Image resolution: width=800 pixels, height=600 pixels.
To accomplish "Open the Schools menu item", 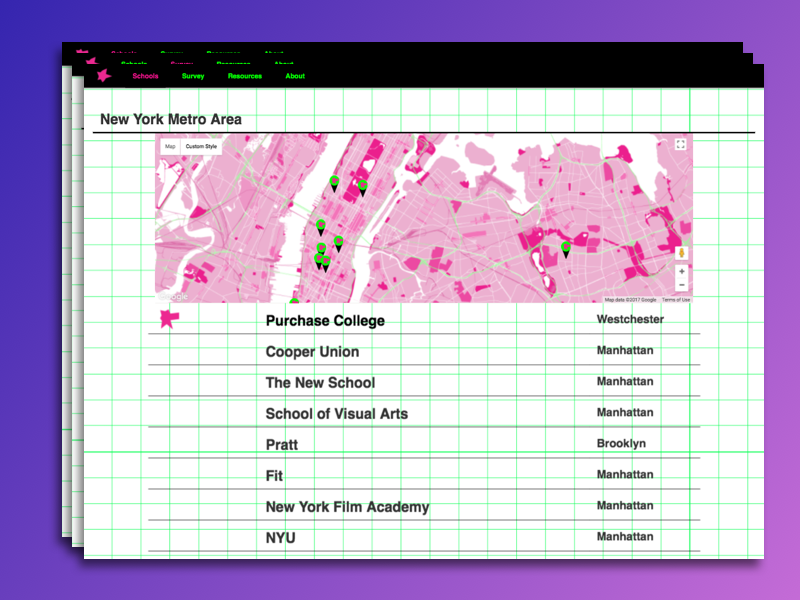I will [x=145, y=76].
